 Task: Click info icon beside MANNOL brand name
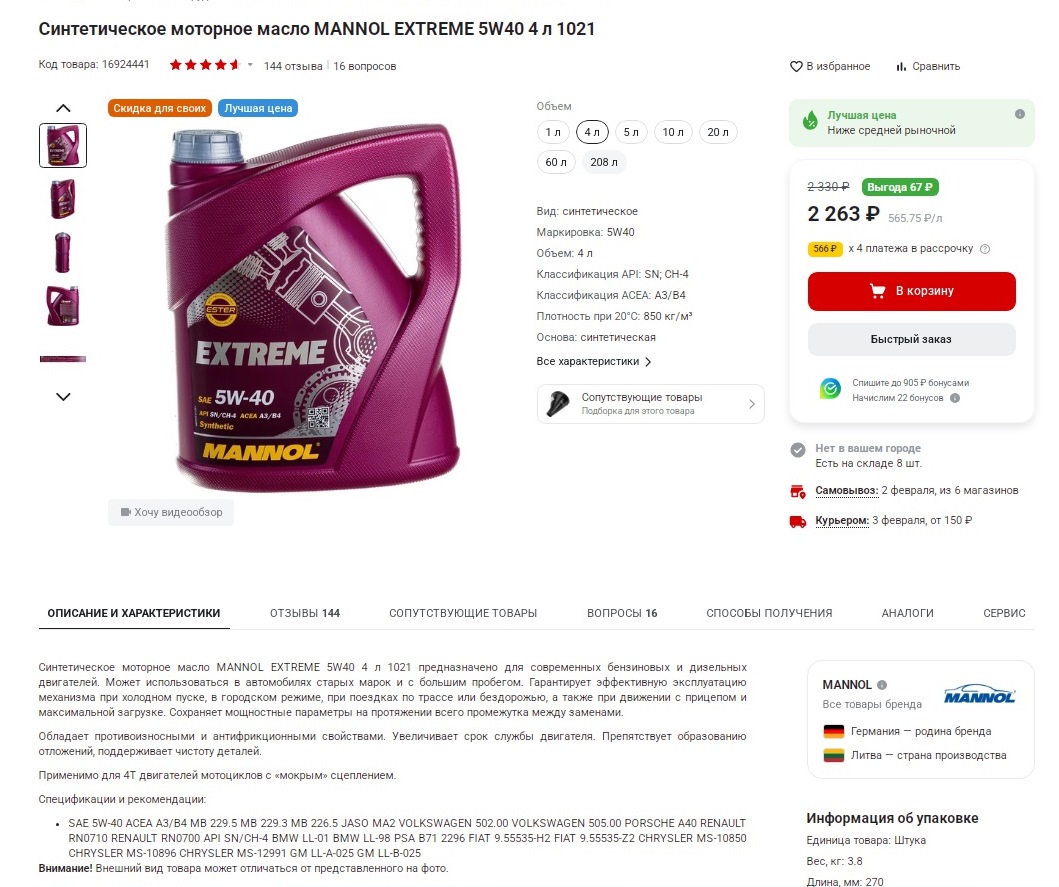[x=882, y=684]
